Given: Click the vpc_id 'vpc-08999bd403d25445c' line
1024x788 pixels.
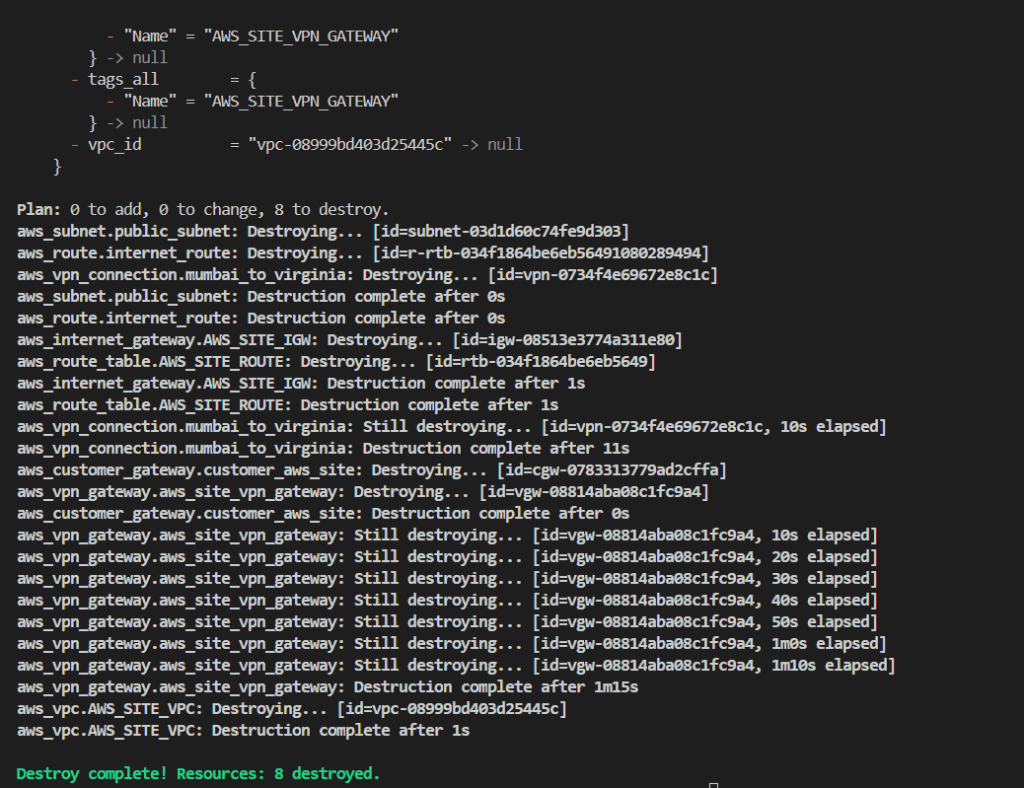Looking at the screenshot, I should pyautogui.click(x=296, y=145).
